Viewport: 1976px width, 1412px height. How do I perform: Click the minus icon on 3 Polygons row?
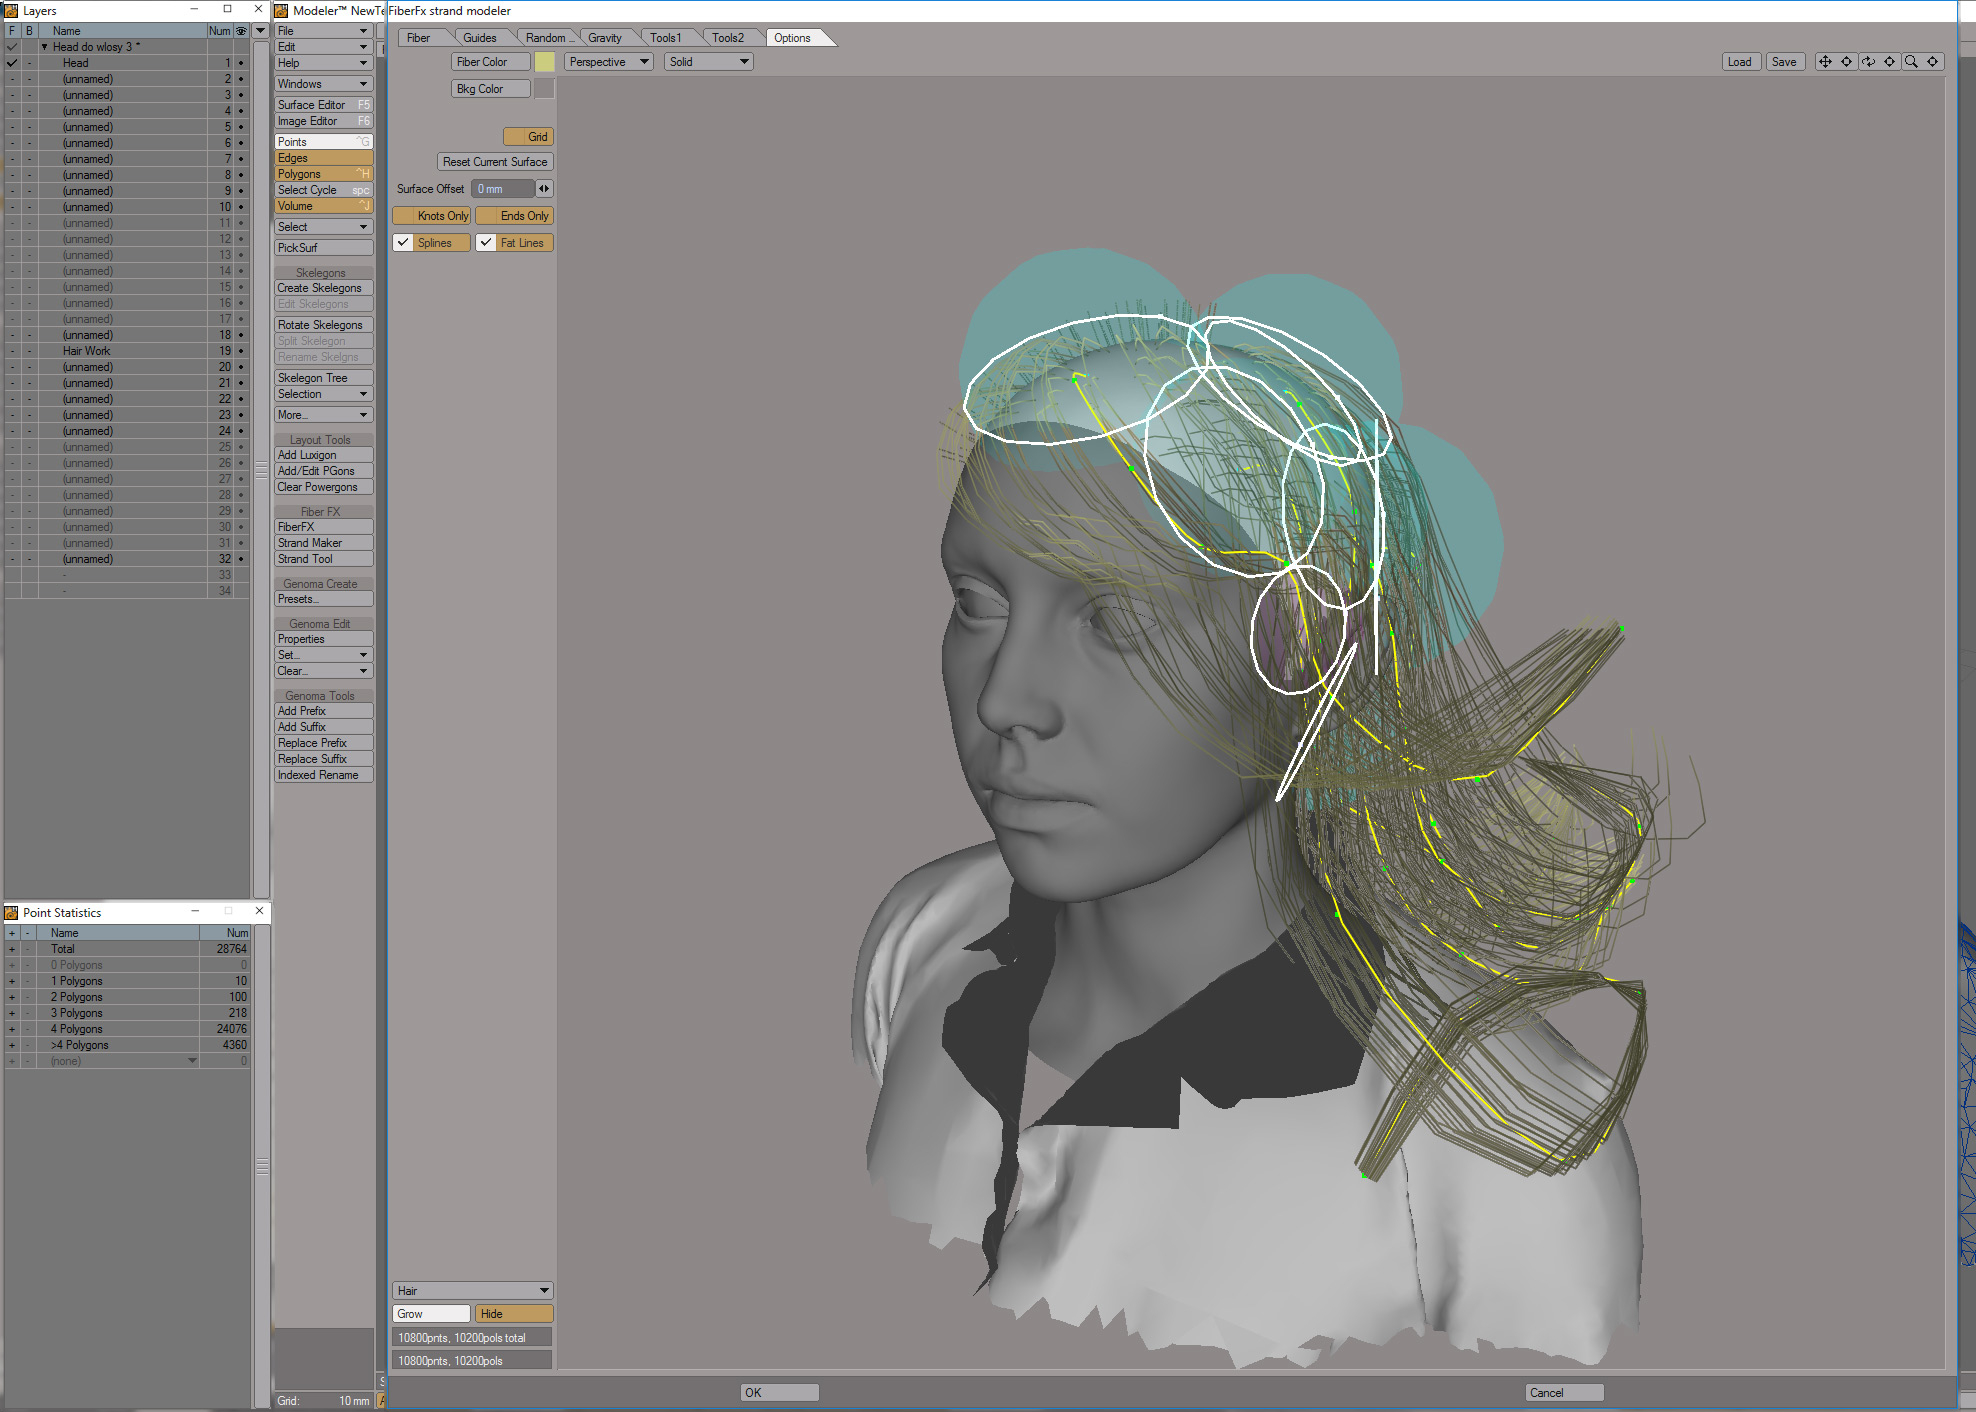[28, 1013]
